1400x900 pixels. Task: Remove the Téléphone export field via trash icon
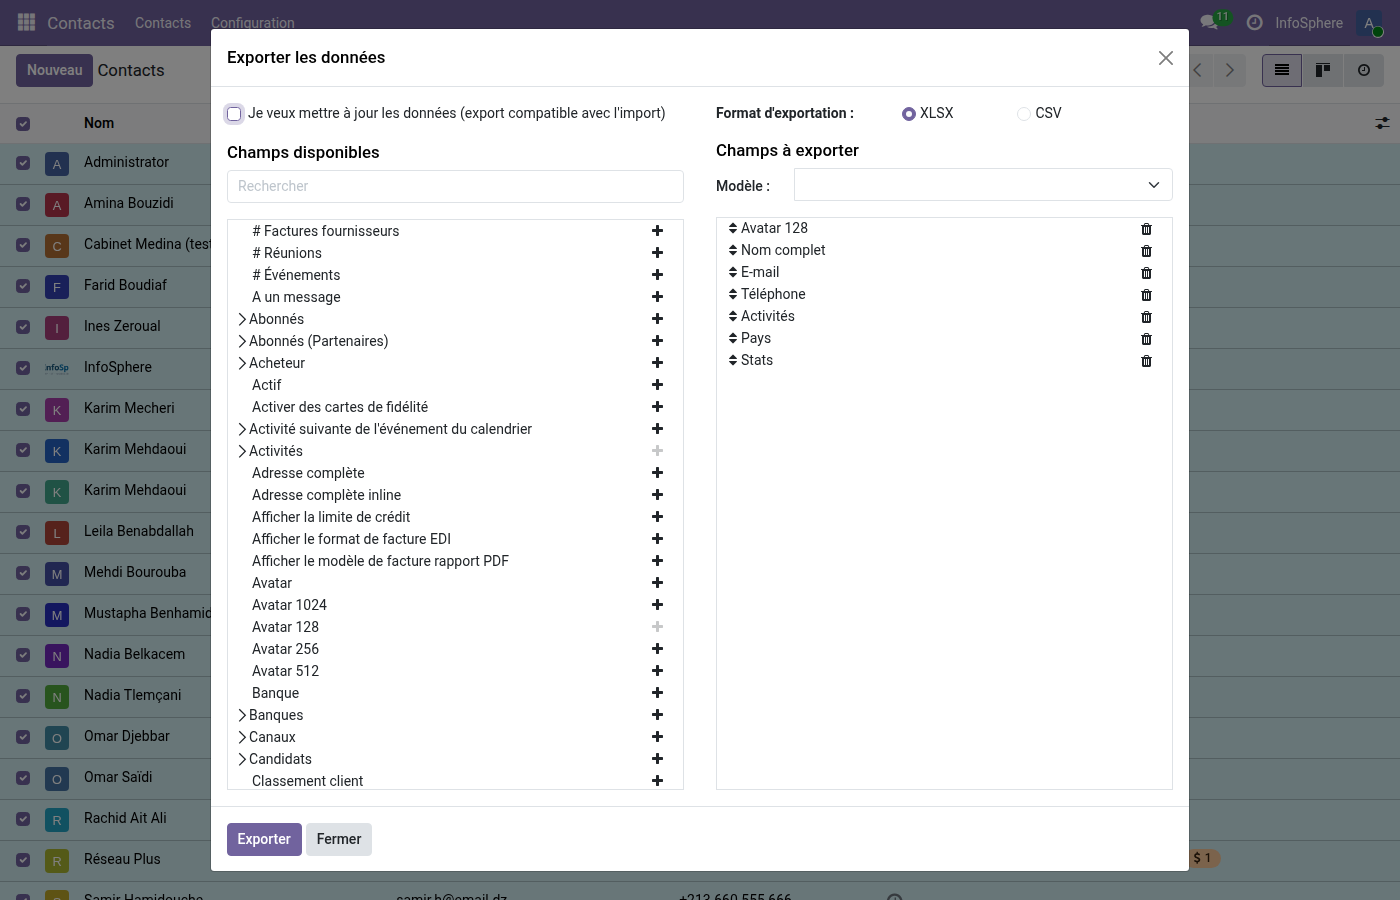[x=1146, y=294]
